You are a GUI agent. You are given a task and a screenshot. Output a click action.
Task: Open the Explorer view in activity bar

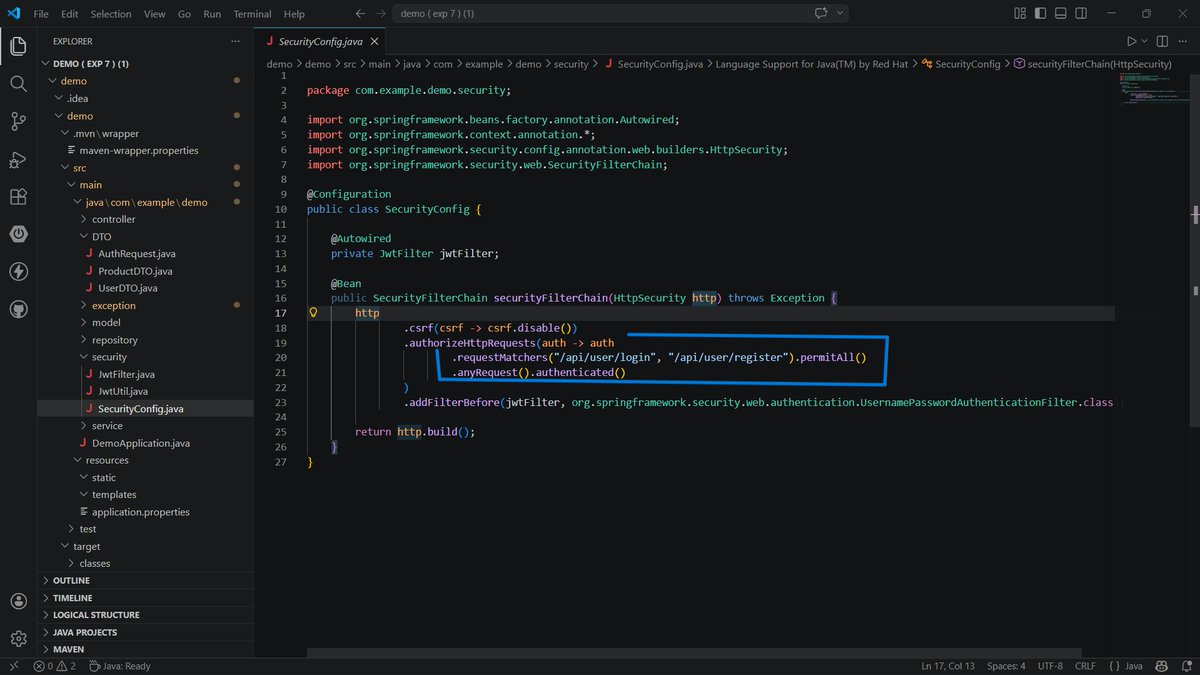click(18, 46)
